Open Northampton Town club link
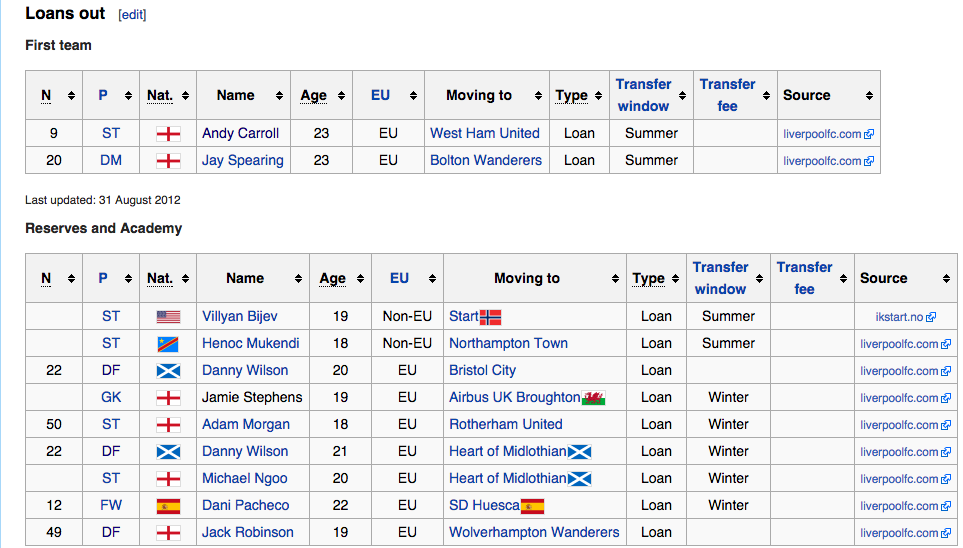Viewport: 963px width, 548px height. 509,343
